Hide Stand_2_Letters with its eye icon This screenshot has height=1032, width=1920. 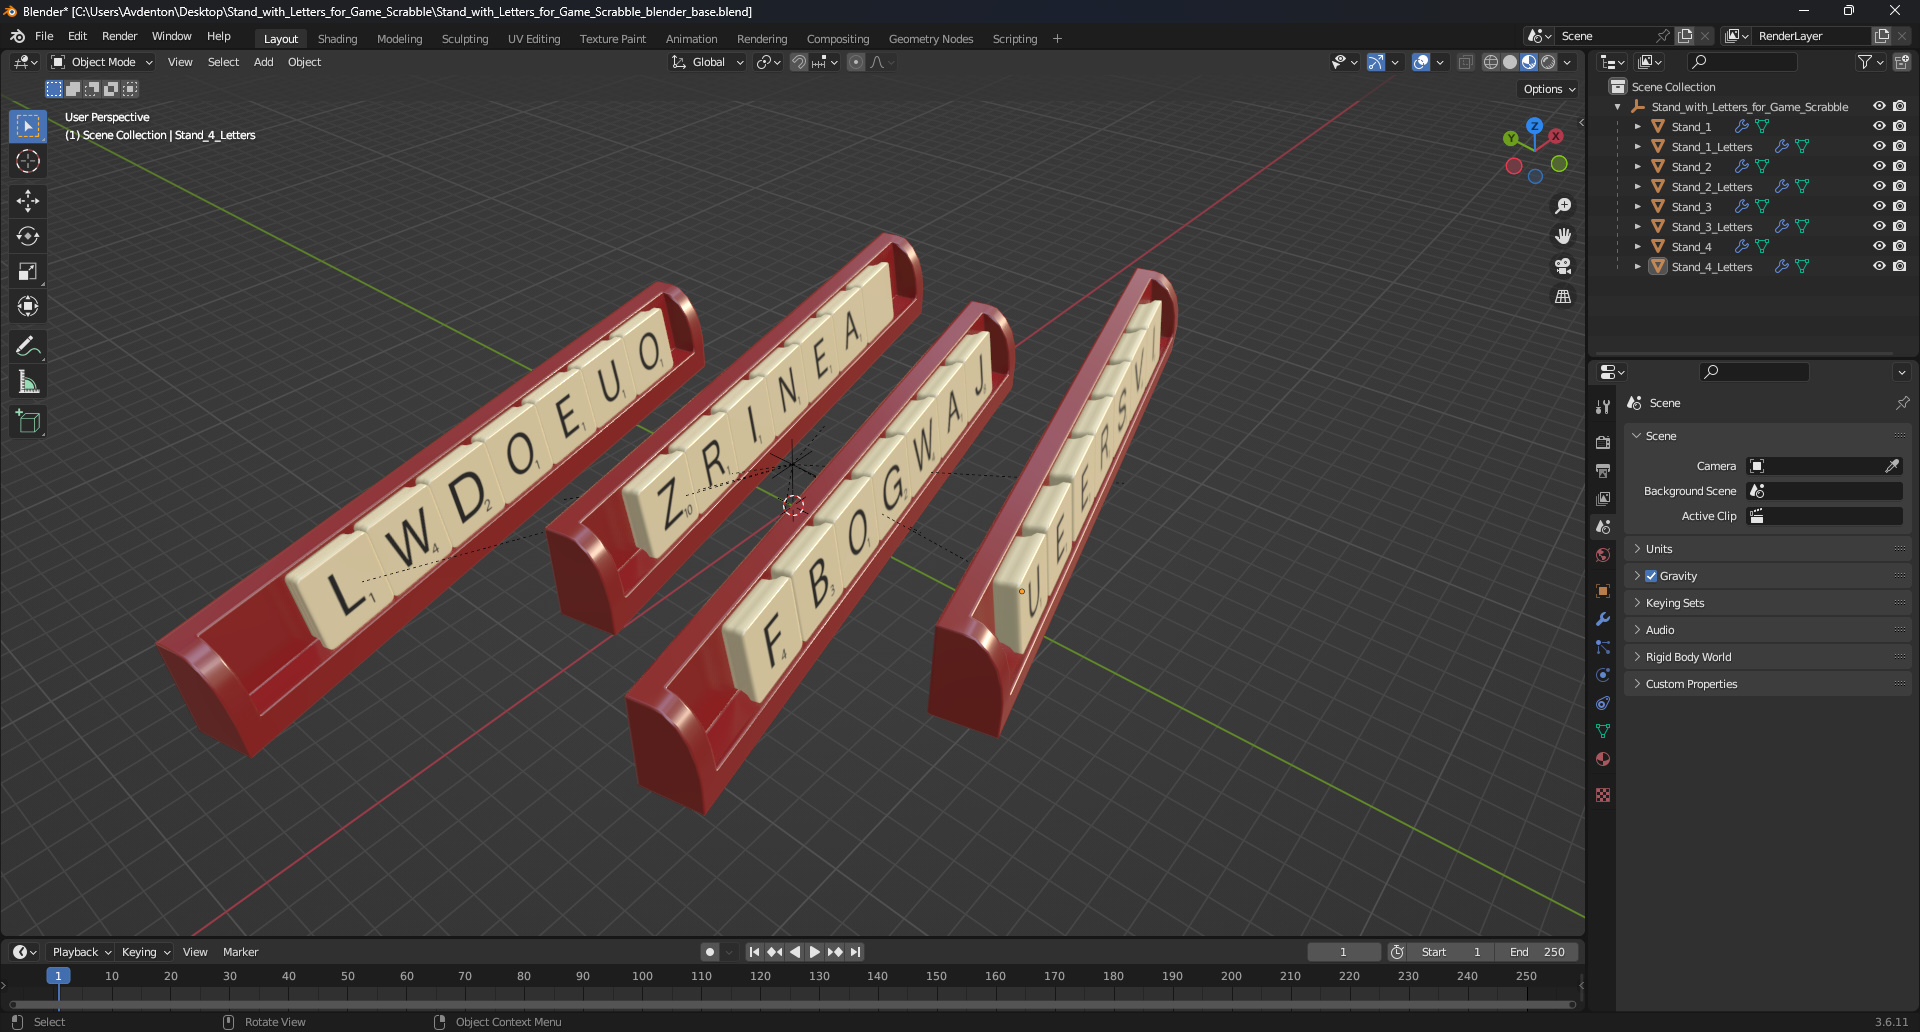[1879, 186]
